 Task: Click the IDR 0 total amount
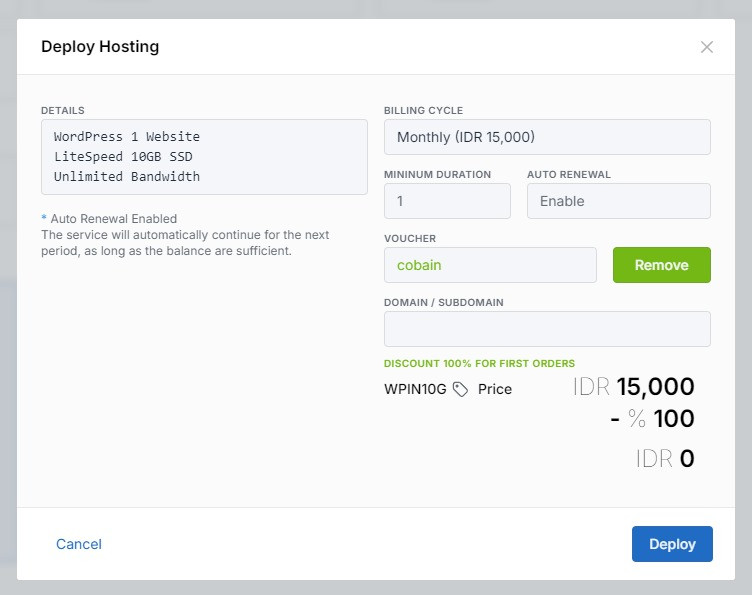point(665,459)
